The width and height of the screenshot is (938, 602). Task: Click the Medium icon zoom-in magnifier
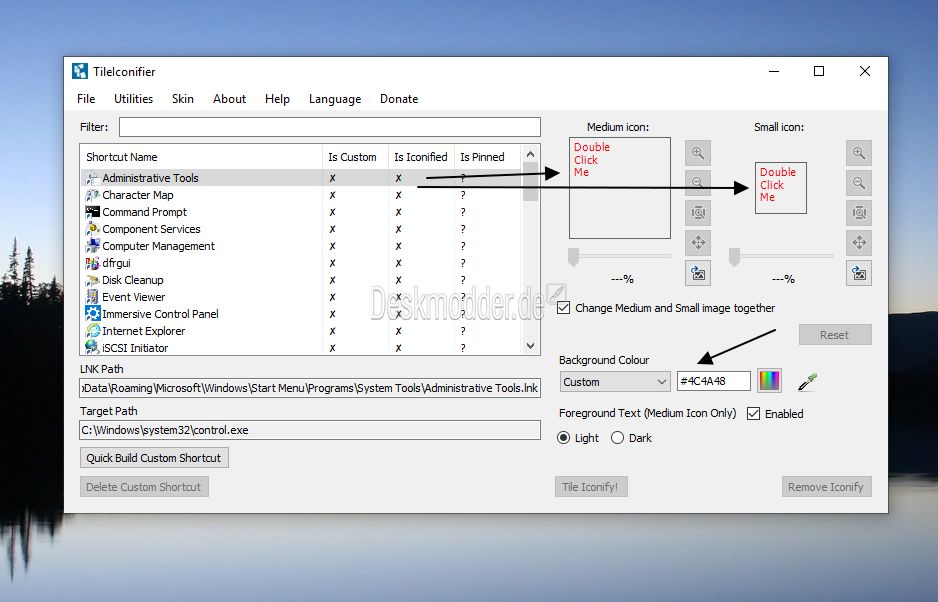[x=698, y=153]
